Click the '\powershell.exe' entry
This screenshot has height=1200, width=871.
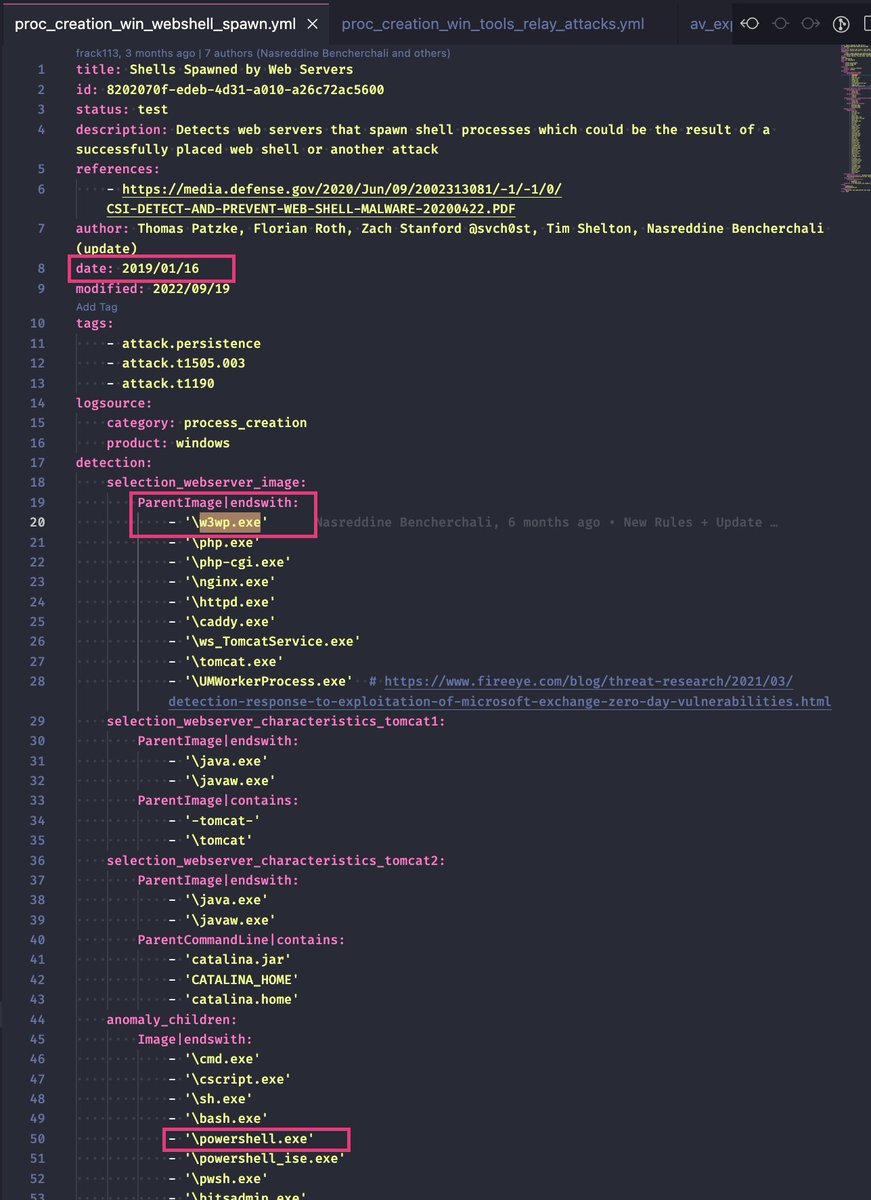(249, 1139)
